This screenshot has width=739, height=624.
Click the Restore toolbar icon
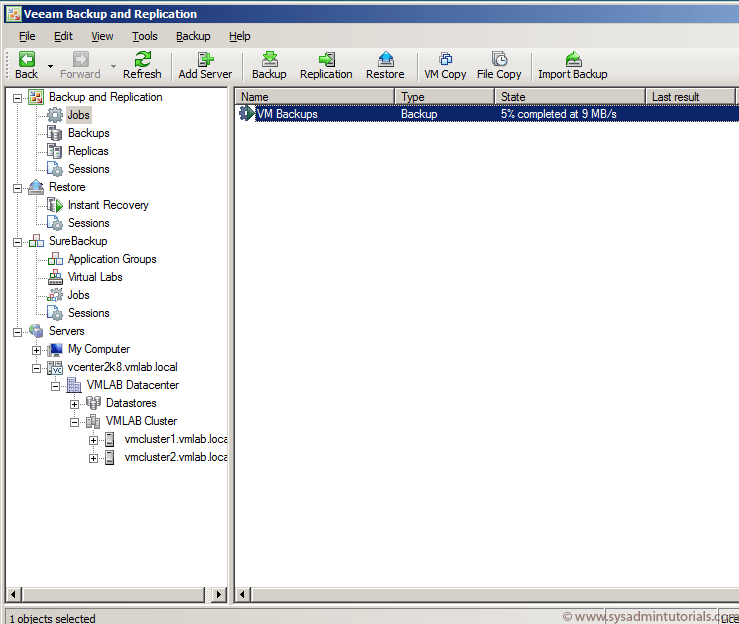[386, 59]
